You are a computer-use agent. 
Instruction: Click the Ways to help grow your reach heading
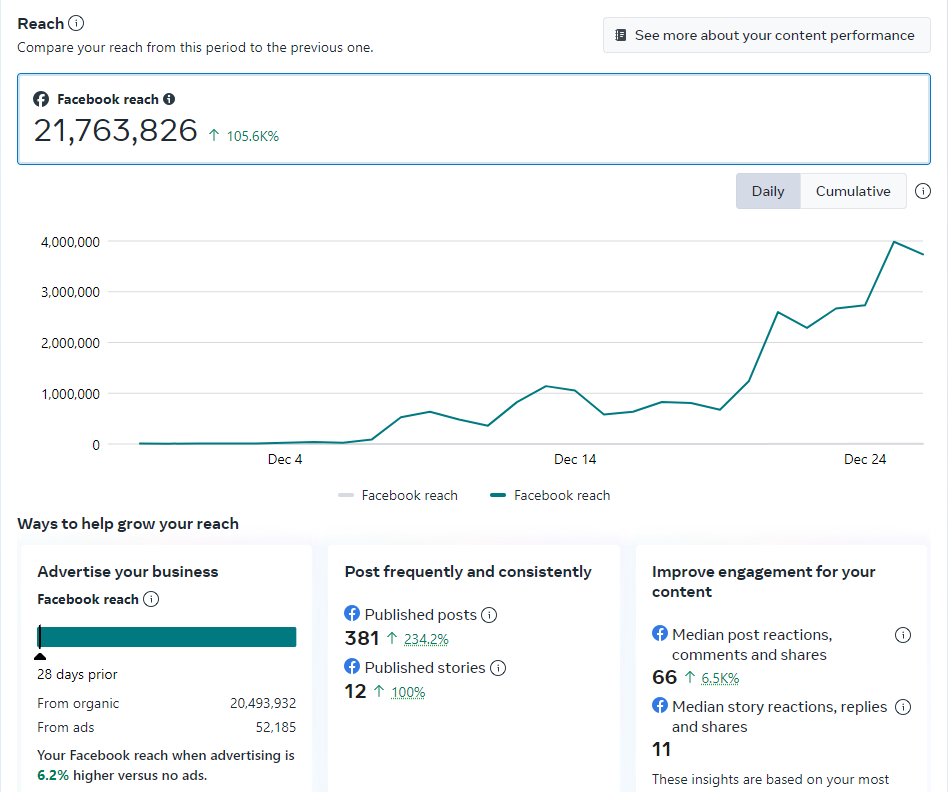[x=128, y=524]
